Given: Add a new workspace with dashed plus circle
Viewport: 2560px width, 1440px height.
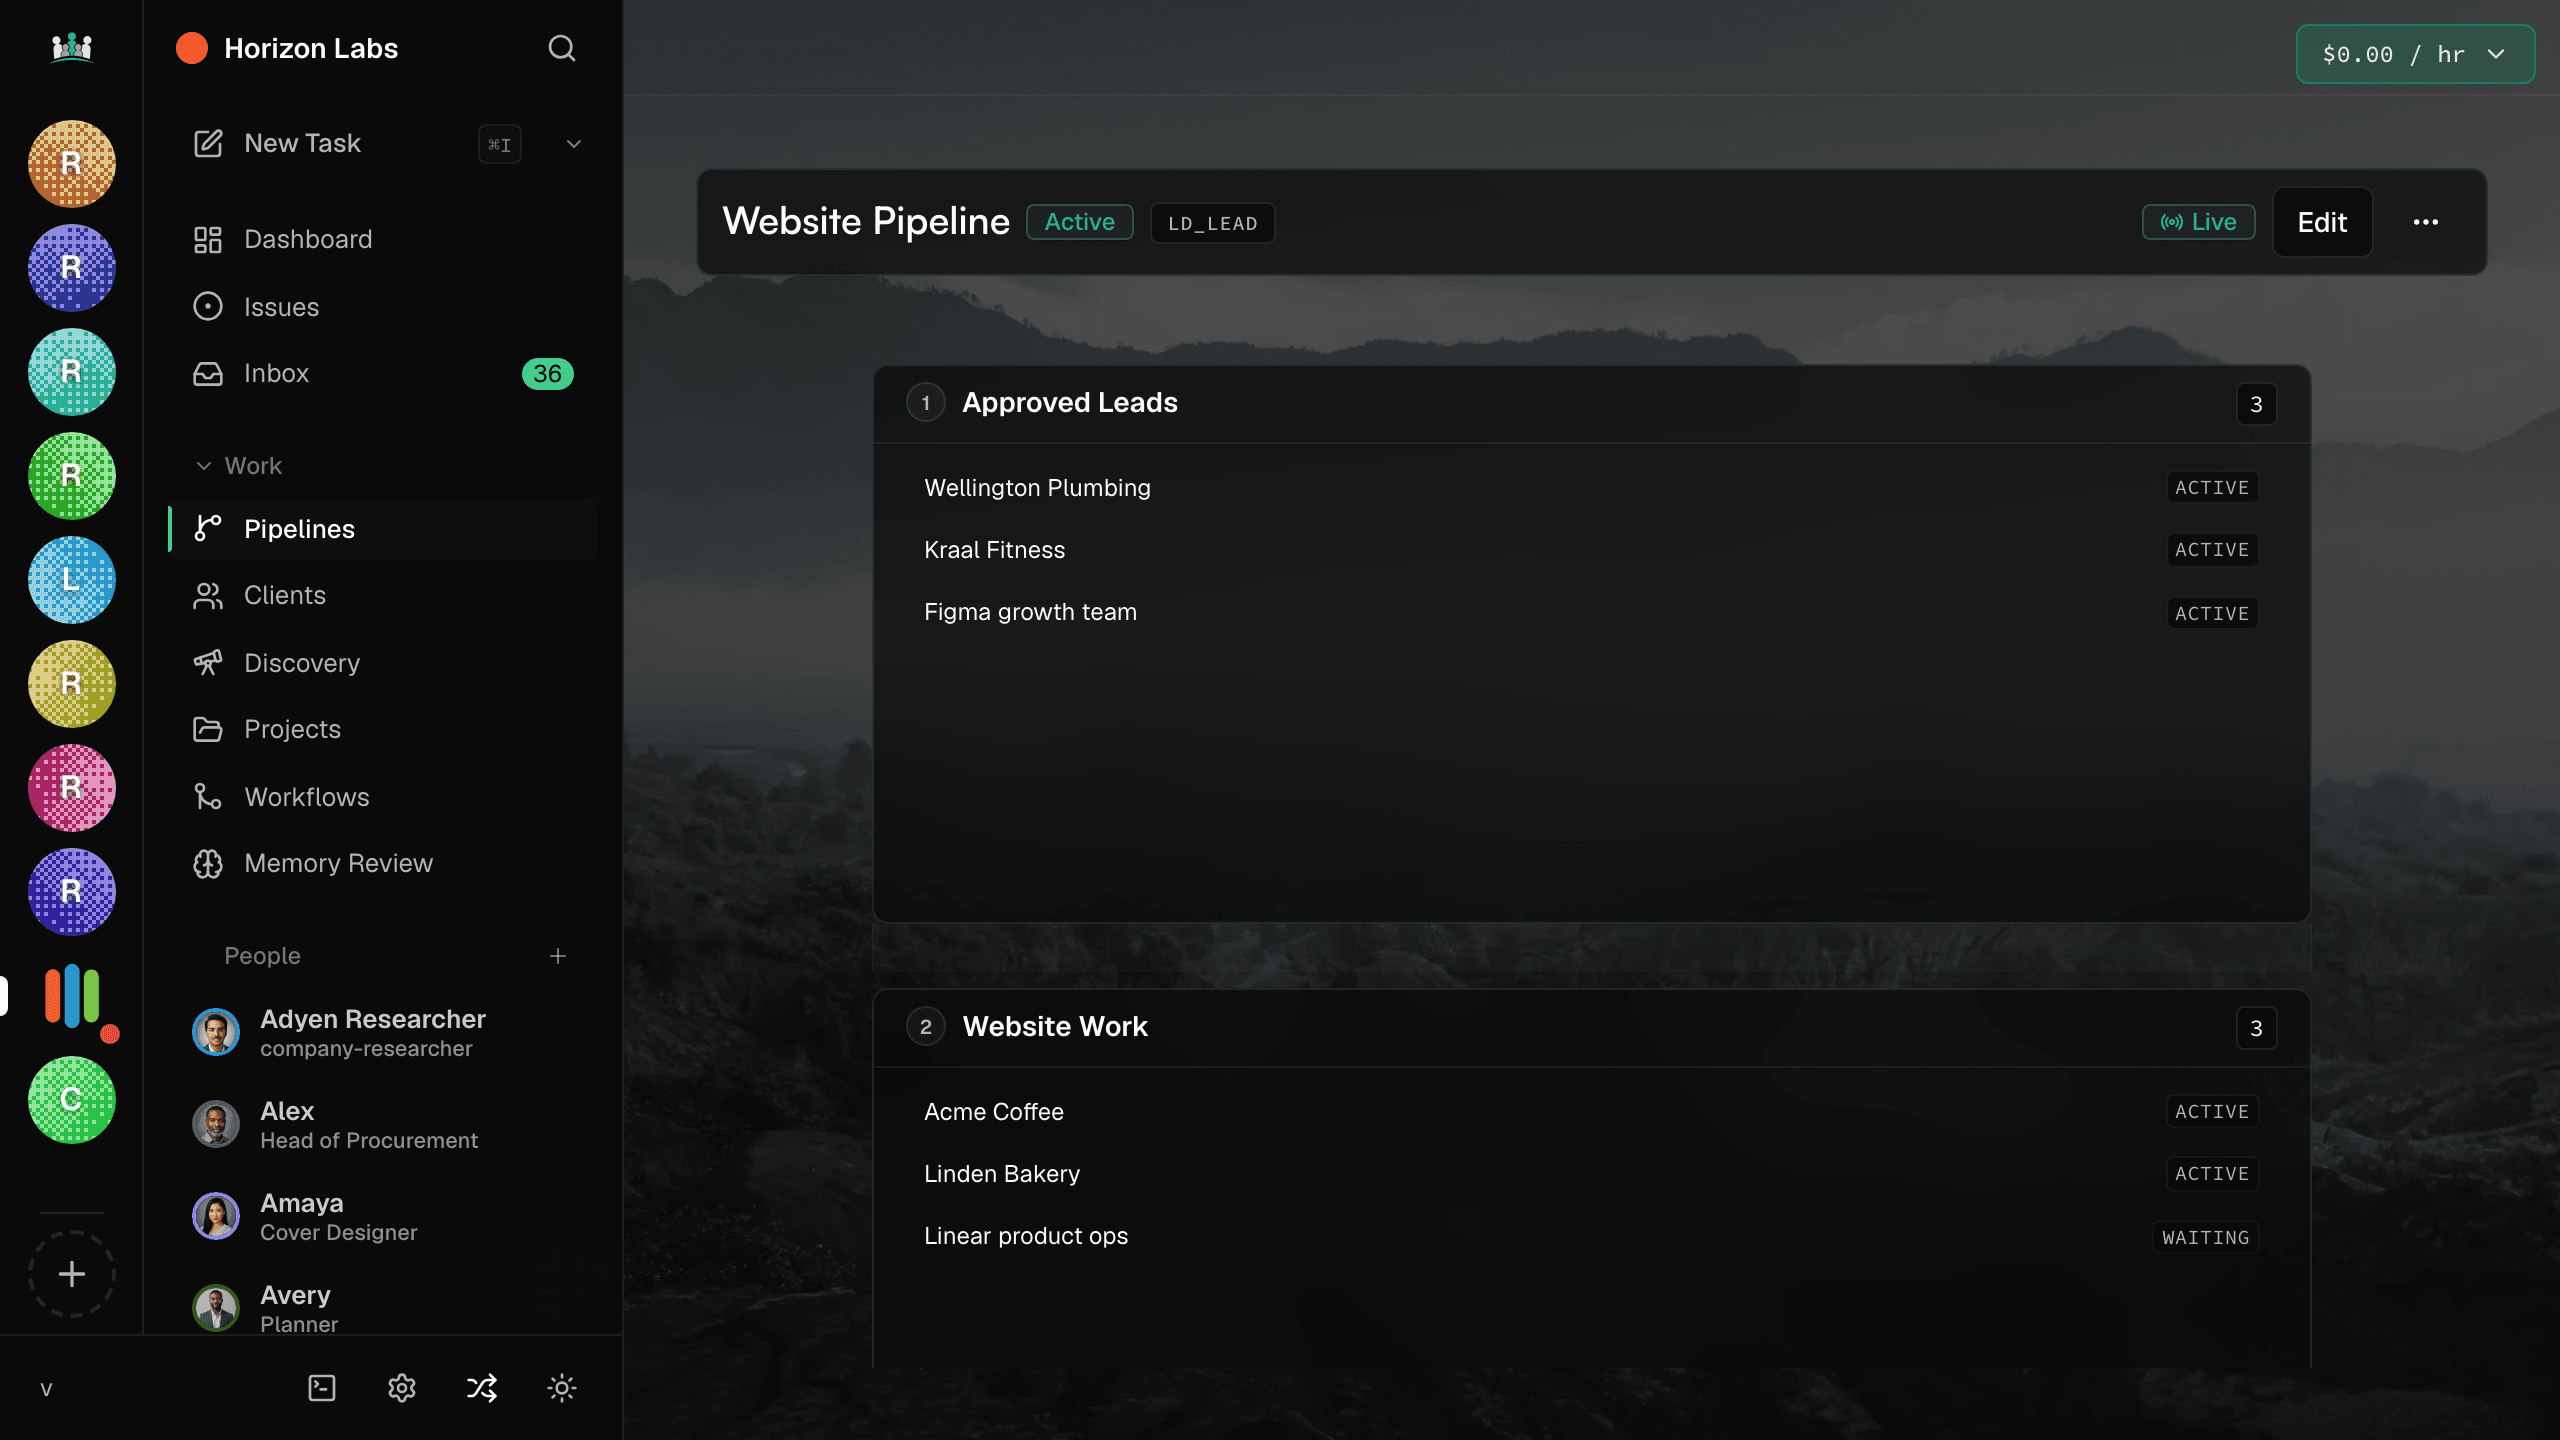Looking at the screenshot, I should [72, 1274].
